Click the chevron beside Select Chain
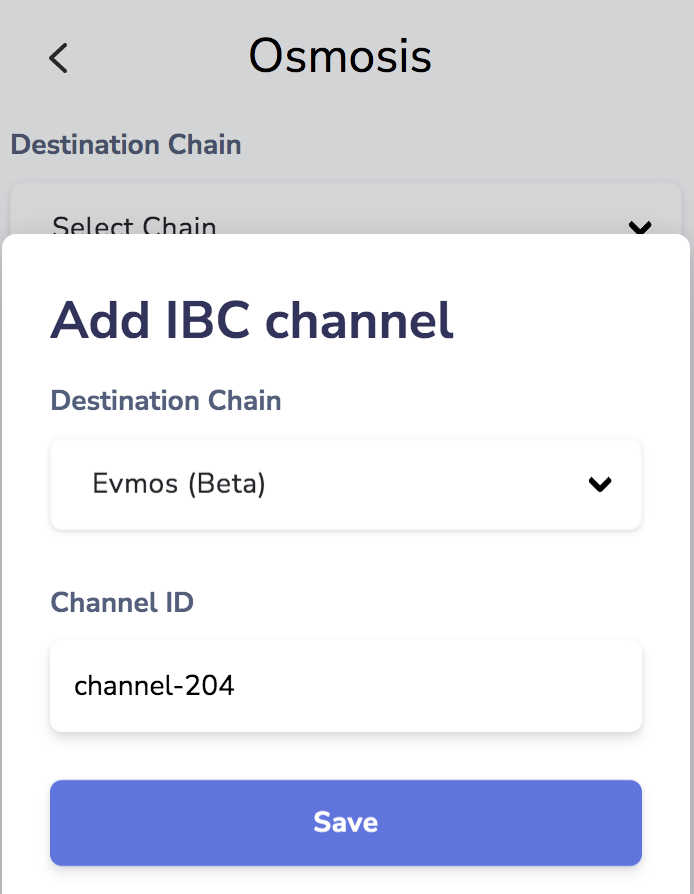694x894 pixels. pos(639,227)
